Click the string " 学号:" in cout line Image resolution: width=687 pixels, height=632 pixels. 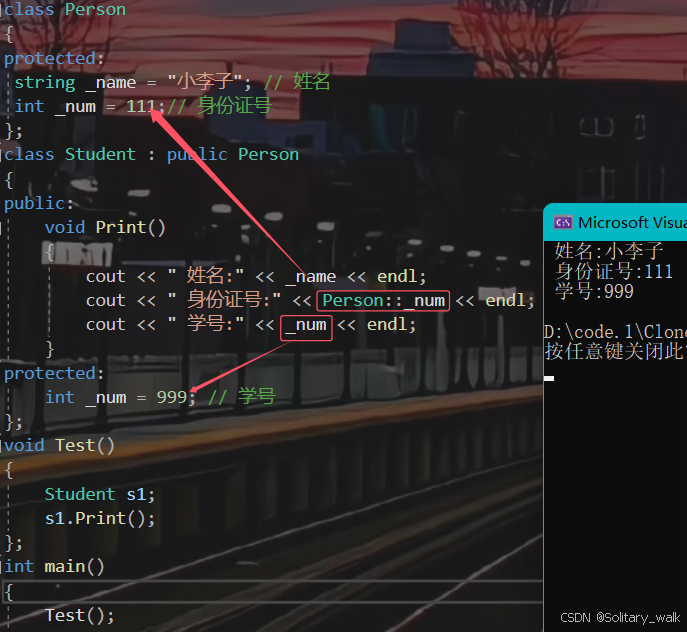[x=206, y=324]
